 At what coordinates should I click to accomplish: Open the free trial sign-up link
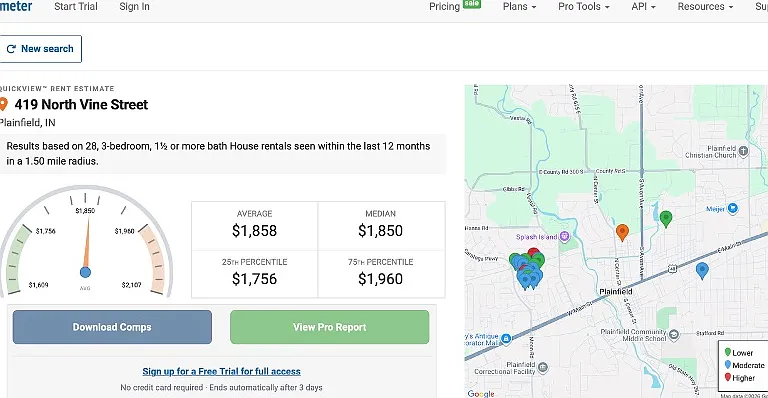click(221, 371)
